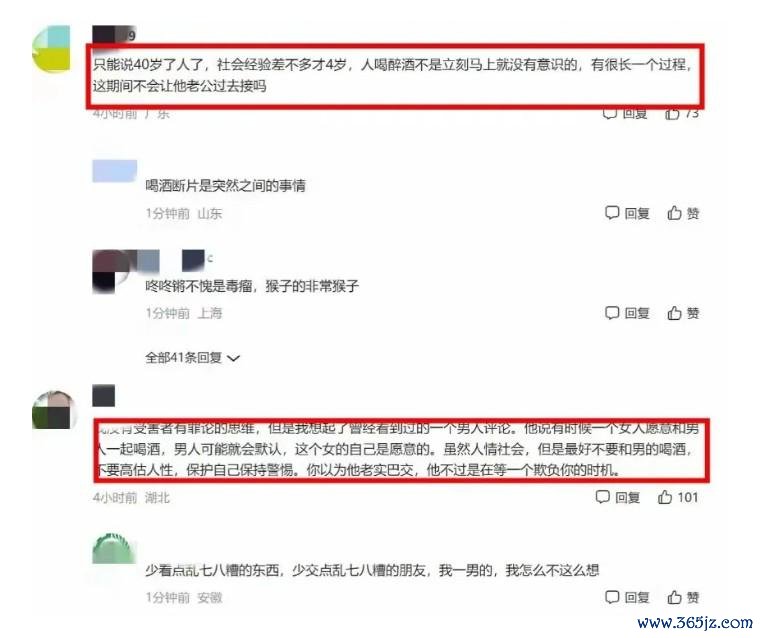This screenshot has height=638, width=760.
Task: Open the yellow-green avatar of top commenter
Action: pos(51,48)
